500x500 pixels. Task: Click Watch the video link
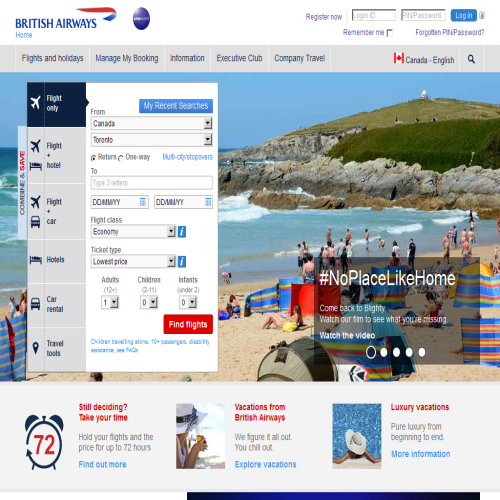point(347,335)
